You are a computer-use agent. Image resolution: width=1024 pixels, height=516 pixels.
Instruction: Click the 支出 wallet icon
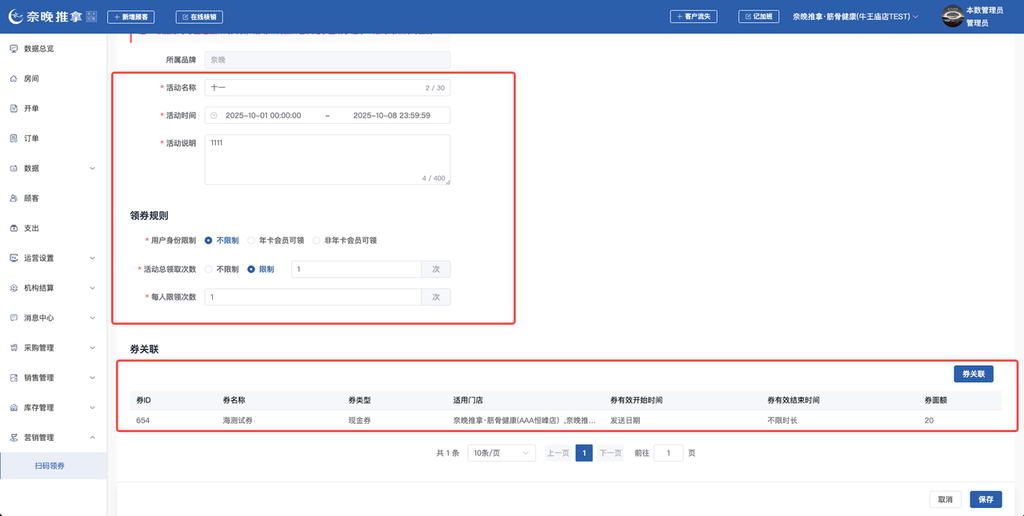[14, 228]
